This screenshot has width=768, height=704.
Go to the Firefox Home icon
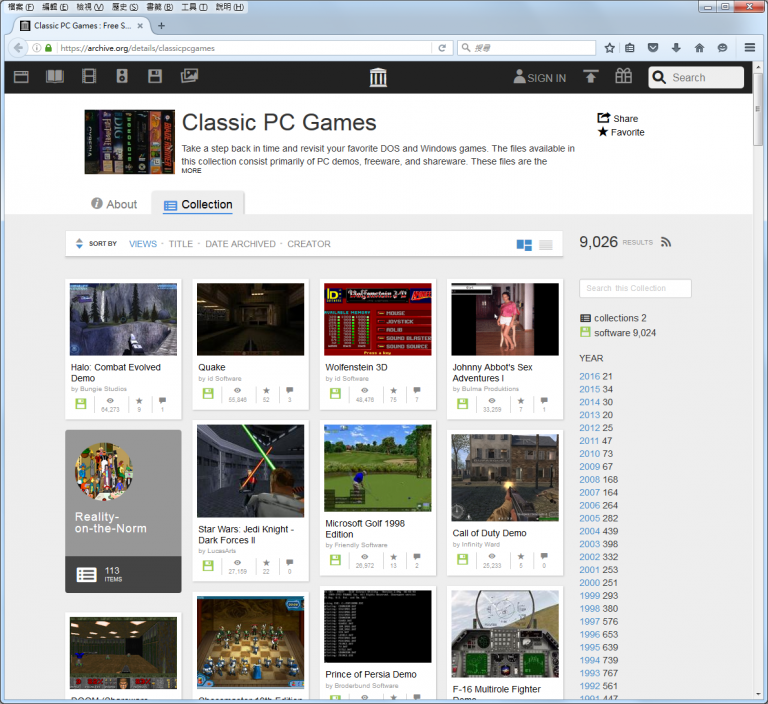[699, 48]
